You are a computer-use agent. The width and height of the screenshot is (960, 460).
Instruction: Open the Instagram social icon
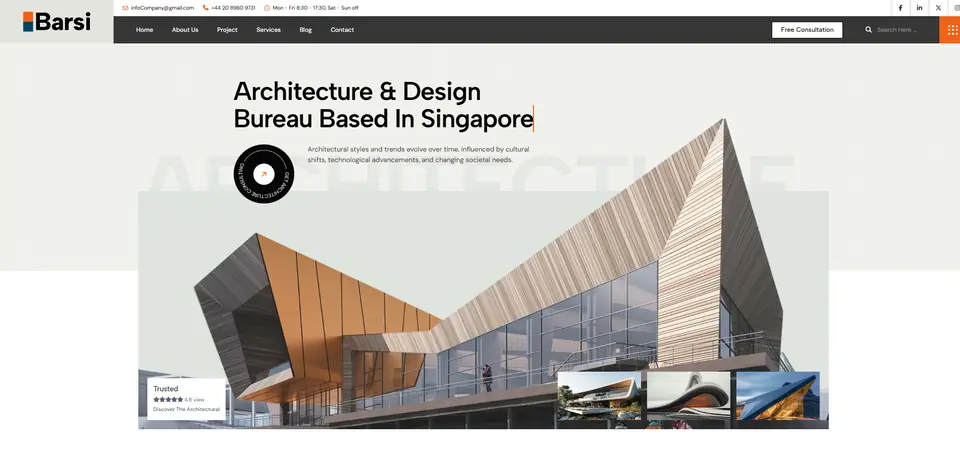click(956, 8)
